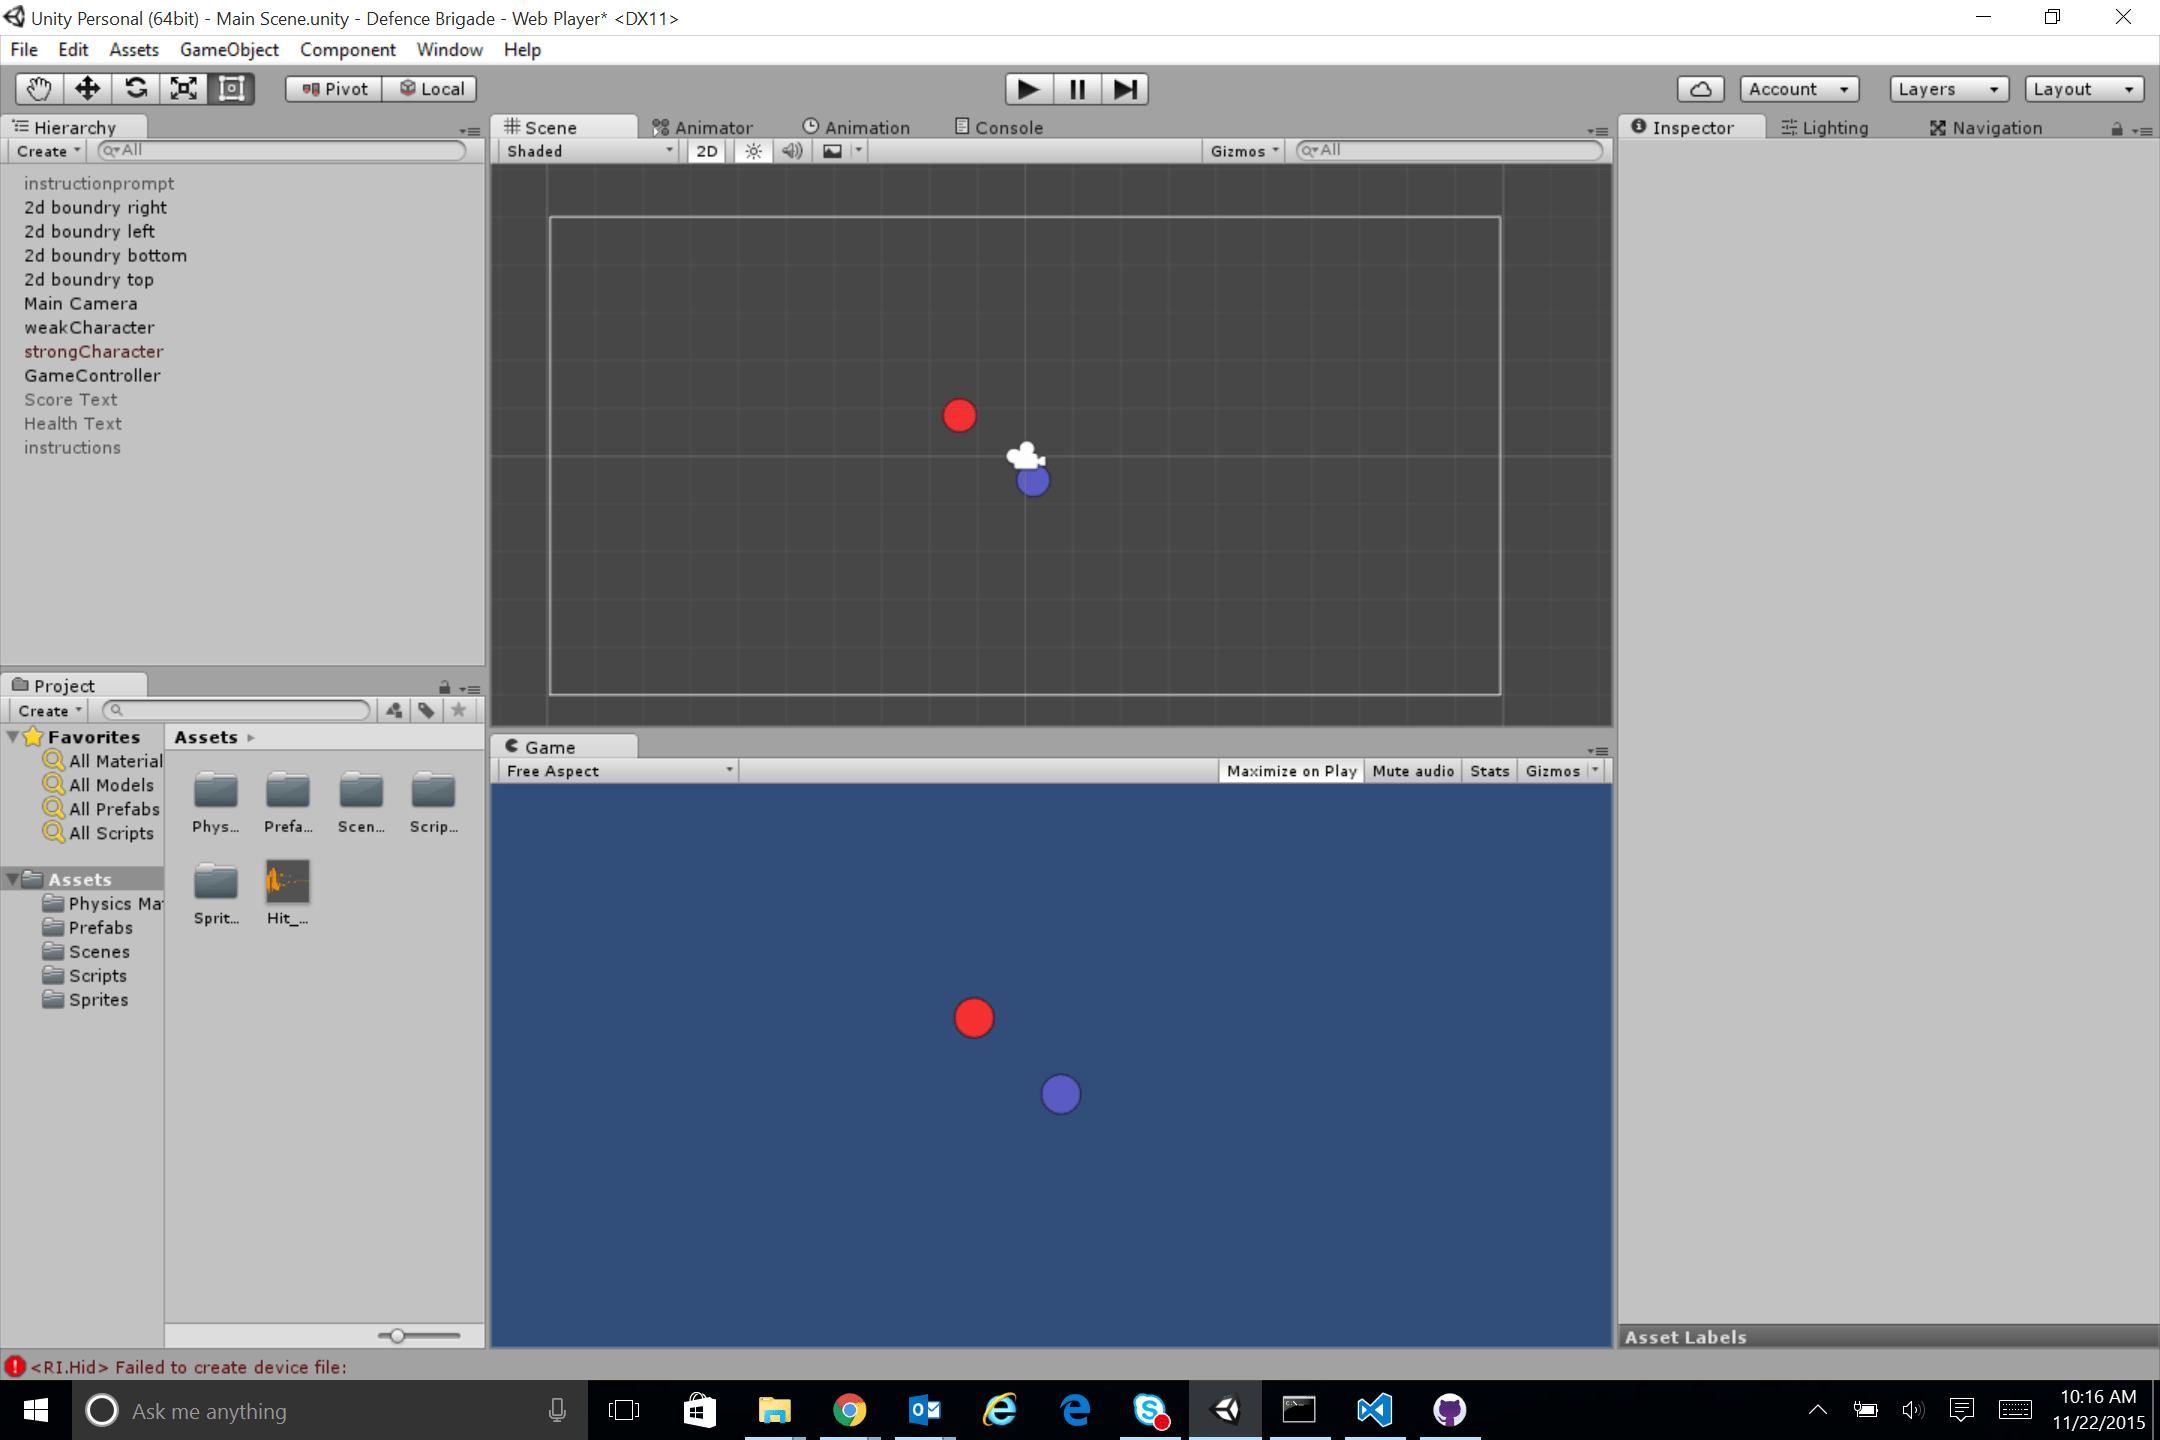This screenshot has height=1440, width=2160.
Task: Select Main Camera in Hierarchy
Action: pyautogui.click(x=81, y=303)
